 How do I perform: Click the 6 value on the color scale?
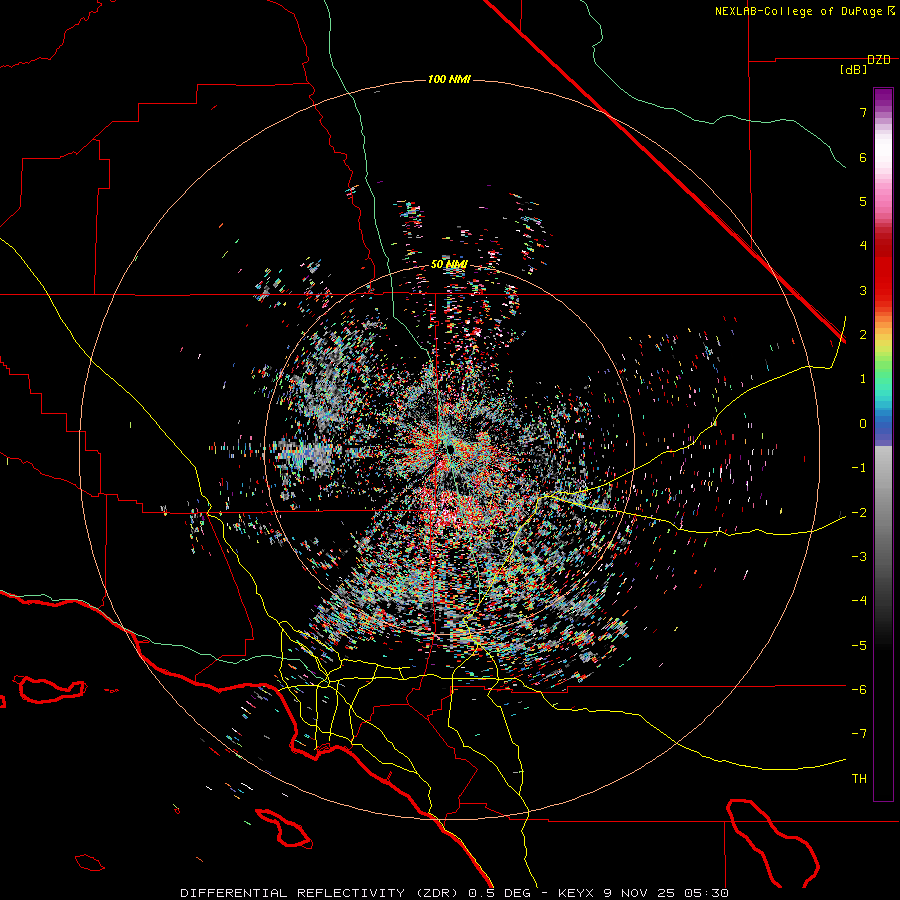point(863,157)
